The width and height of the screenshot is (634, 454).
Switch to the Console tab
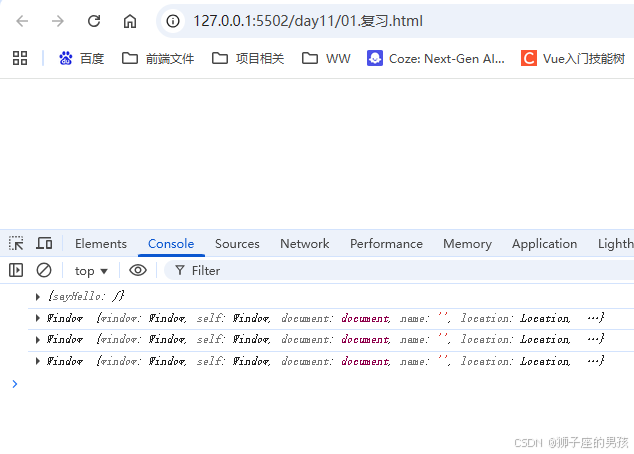pyautogui.click(x=171, y=244)
